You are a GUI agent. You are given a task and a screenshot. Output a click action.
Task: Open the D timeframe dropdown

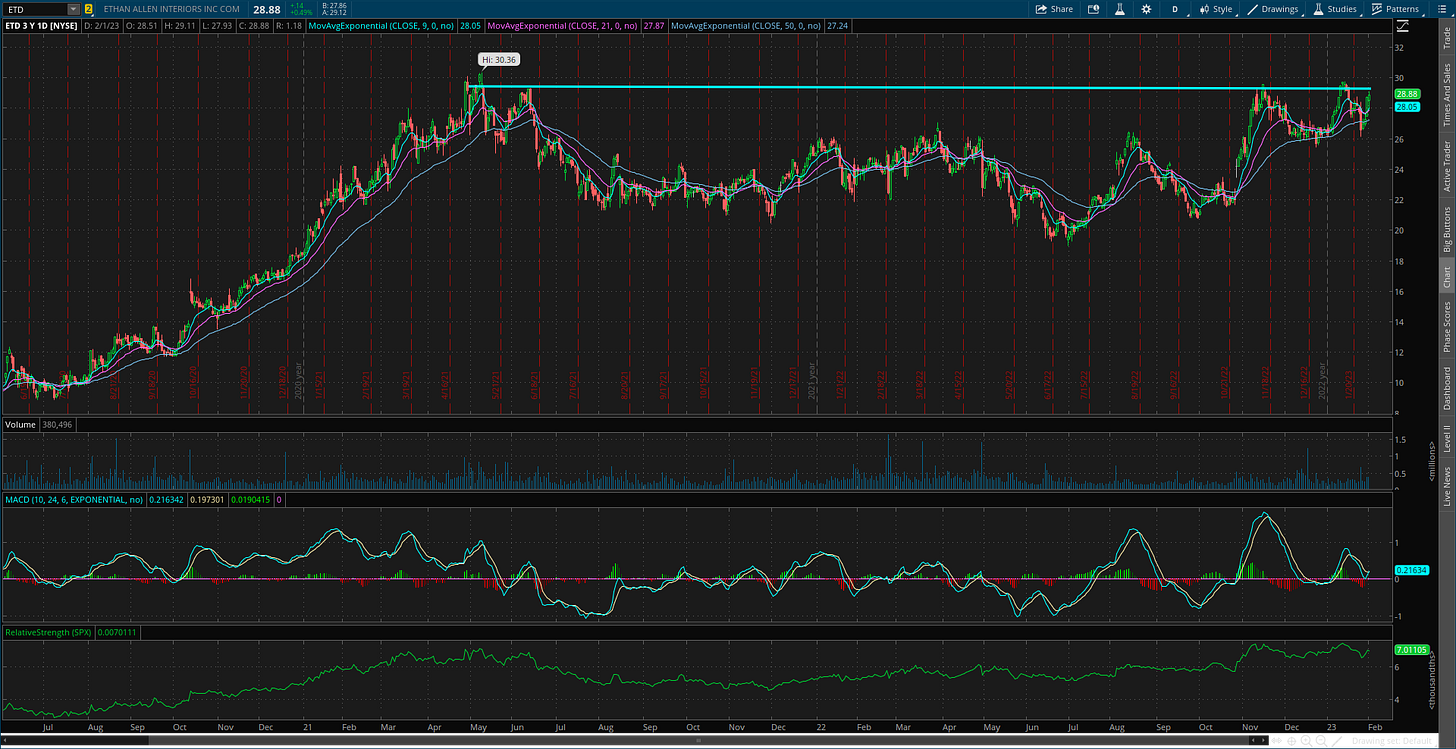click(1175, 9)
